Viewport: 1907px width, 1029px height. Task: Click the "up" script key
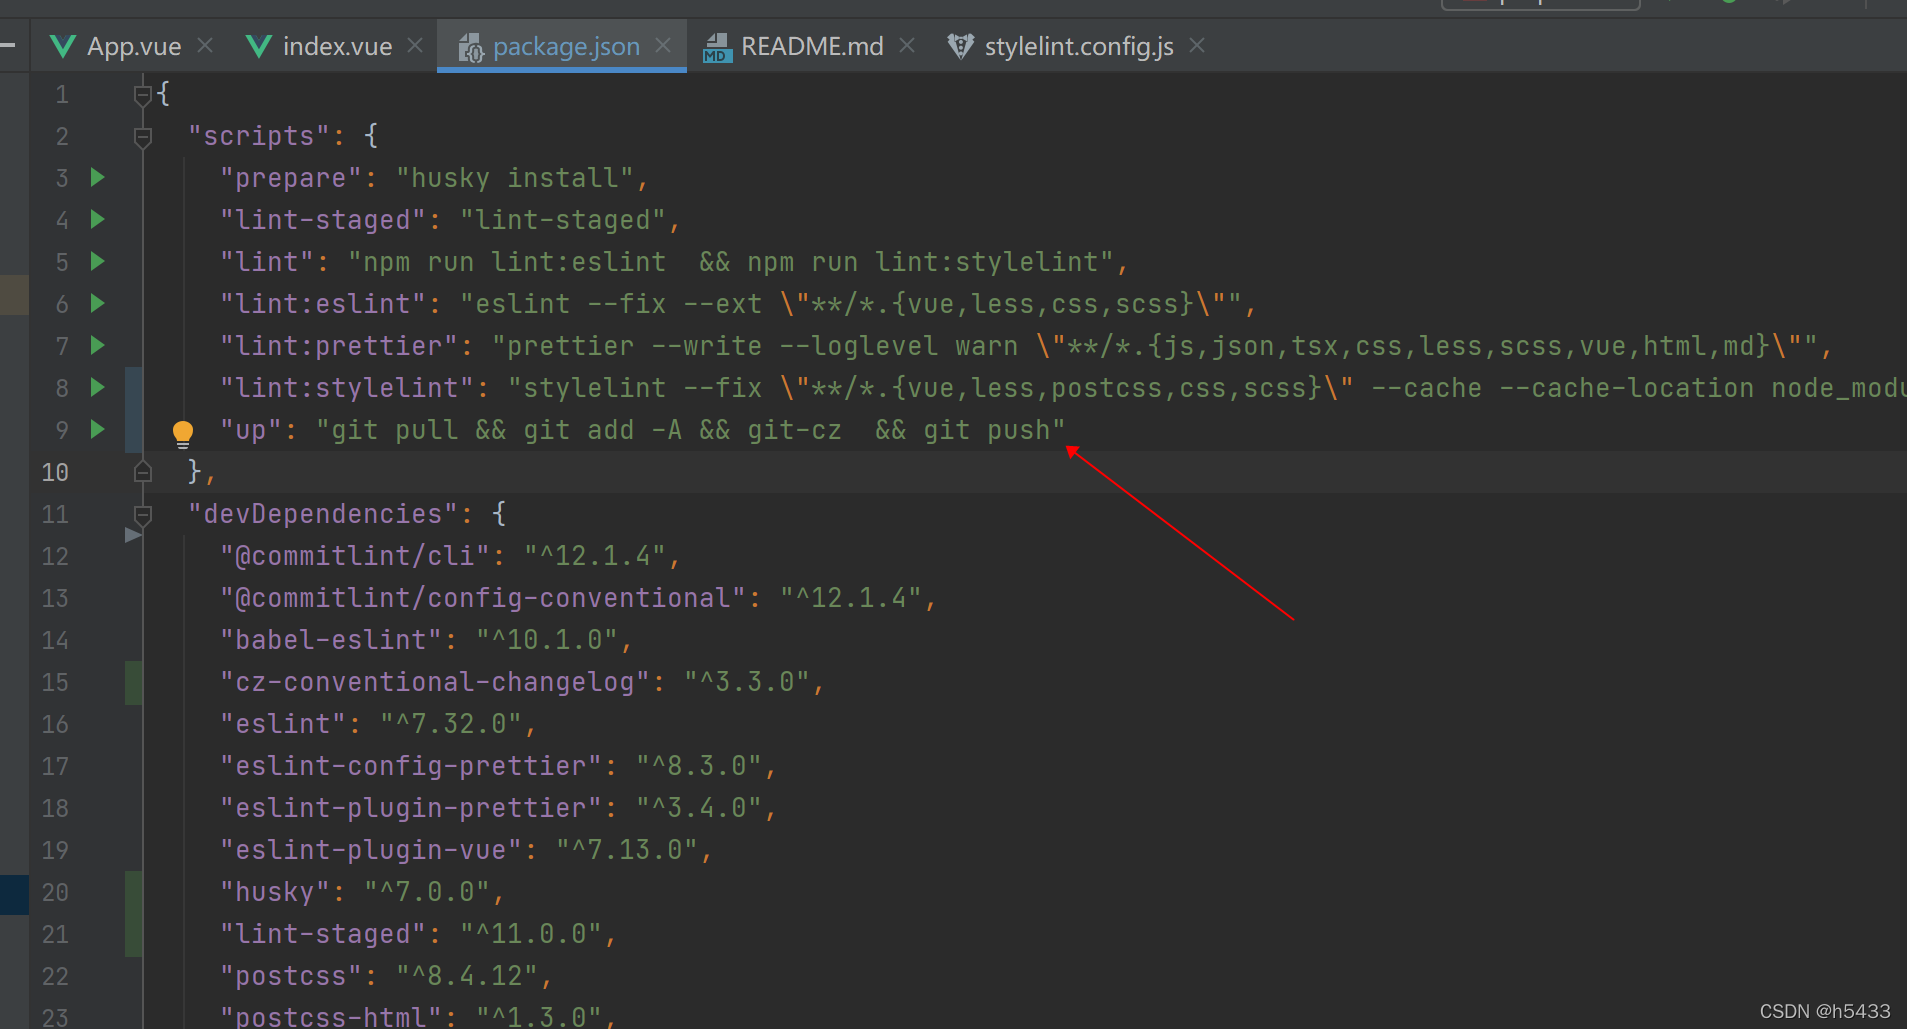click(251, 430)
